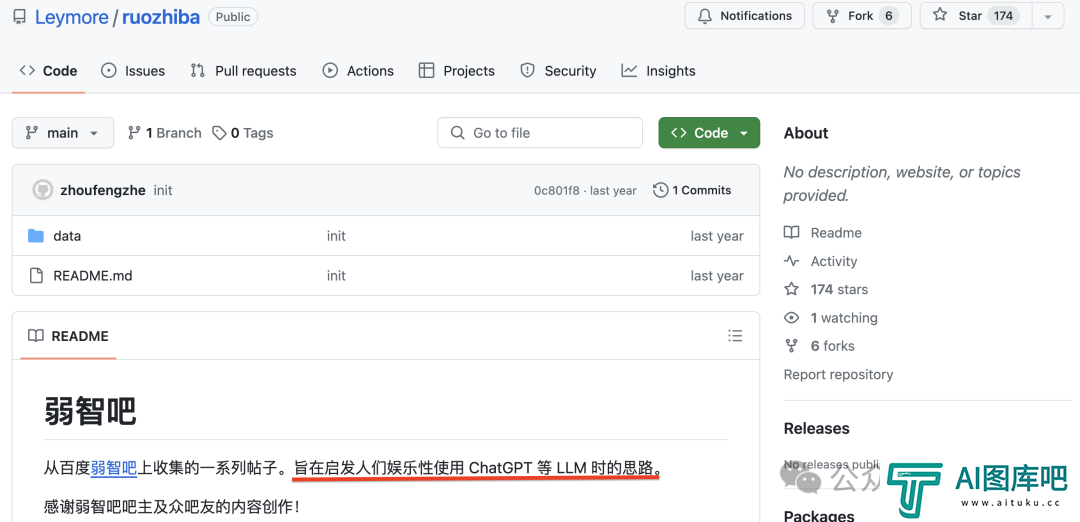Open the latest init commit message
Viewport: 1080px width, 522px height.
[x=163, y=191]
